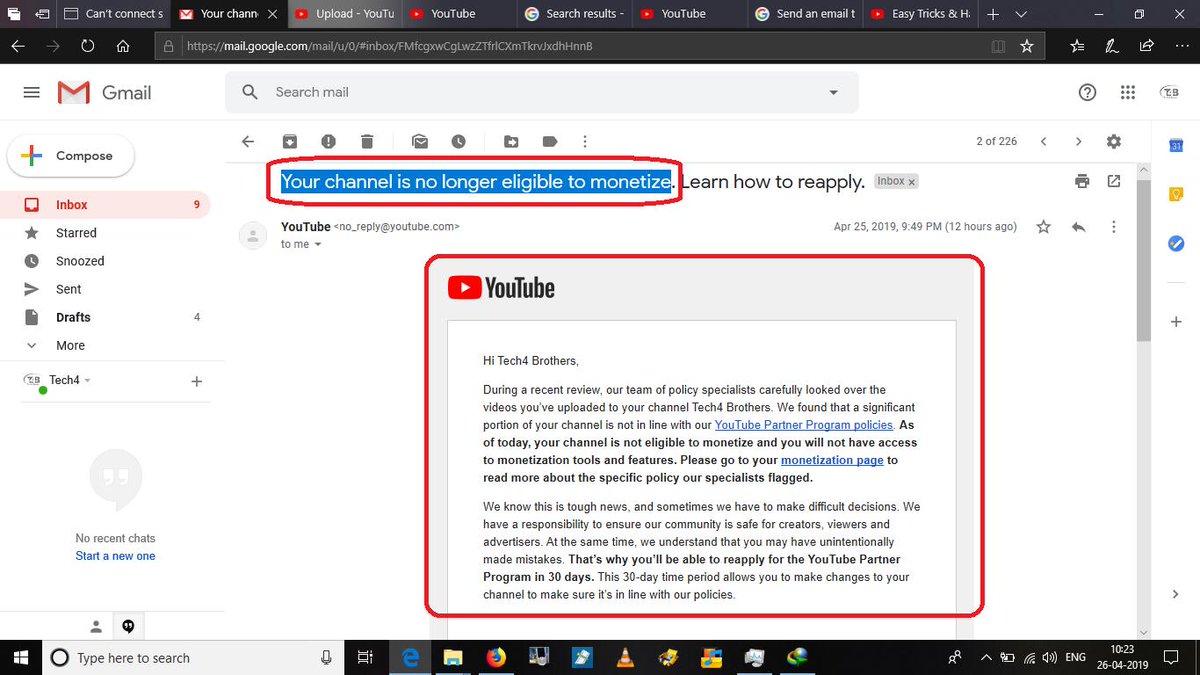Open Gmail Support help icon
The width and height of the screenshot is (1200, 675).
point(1088,92)
